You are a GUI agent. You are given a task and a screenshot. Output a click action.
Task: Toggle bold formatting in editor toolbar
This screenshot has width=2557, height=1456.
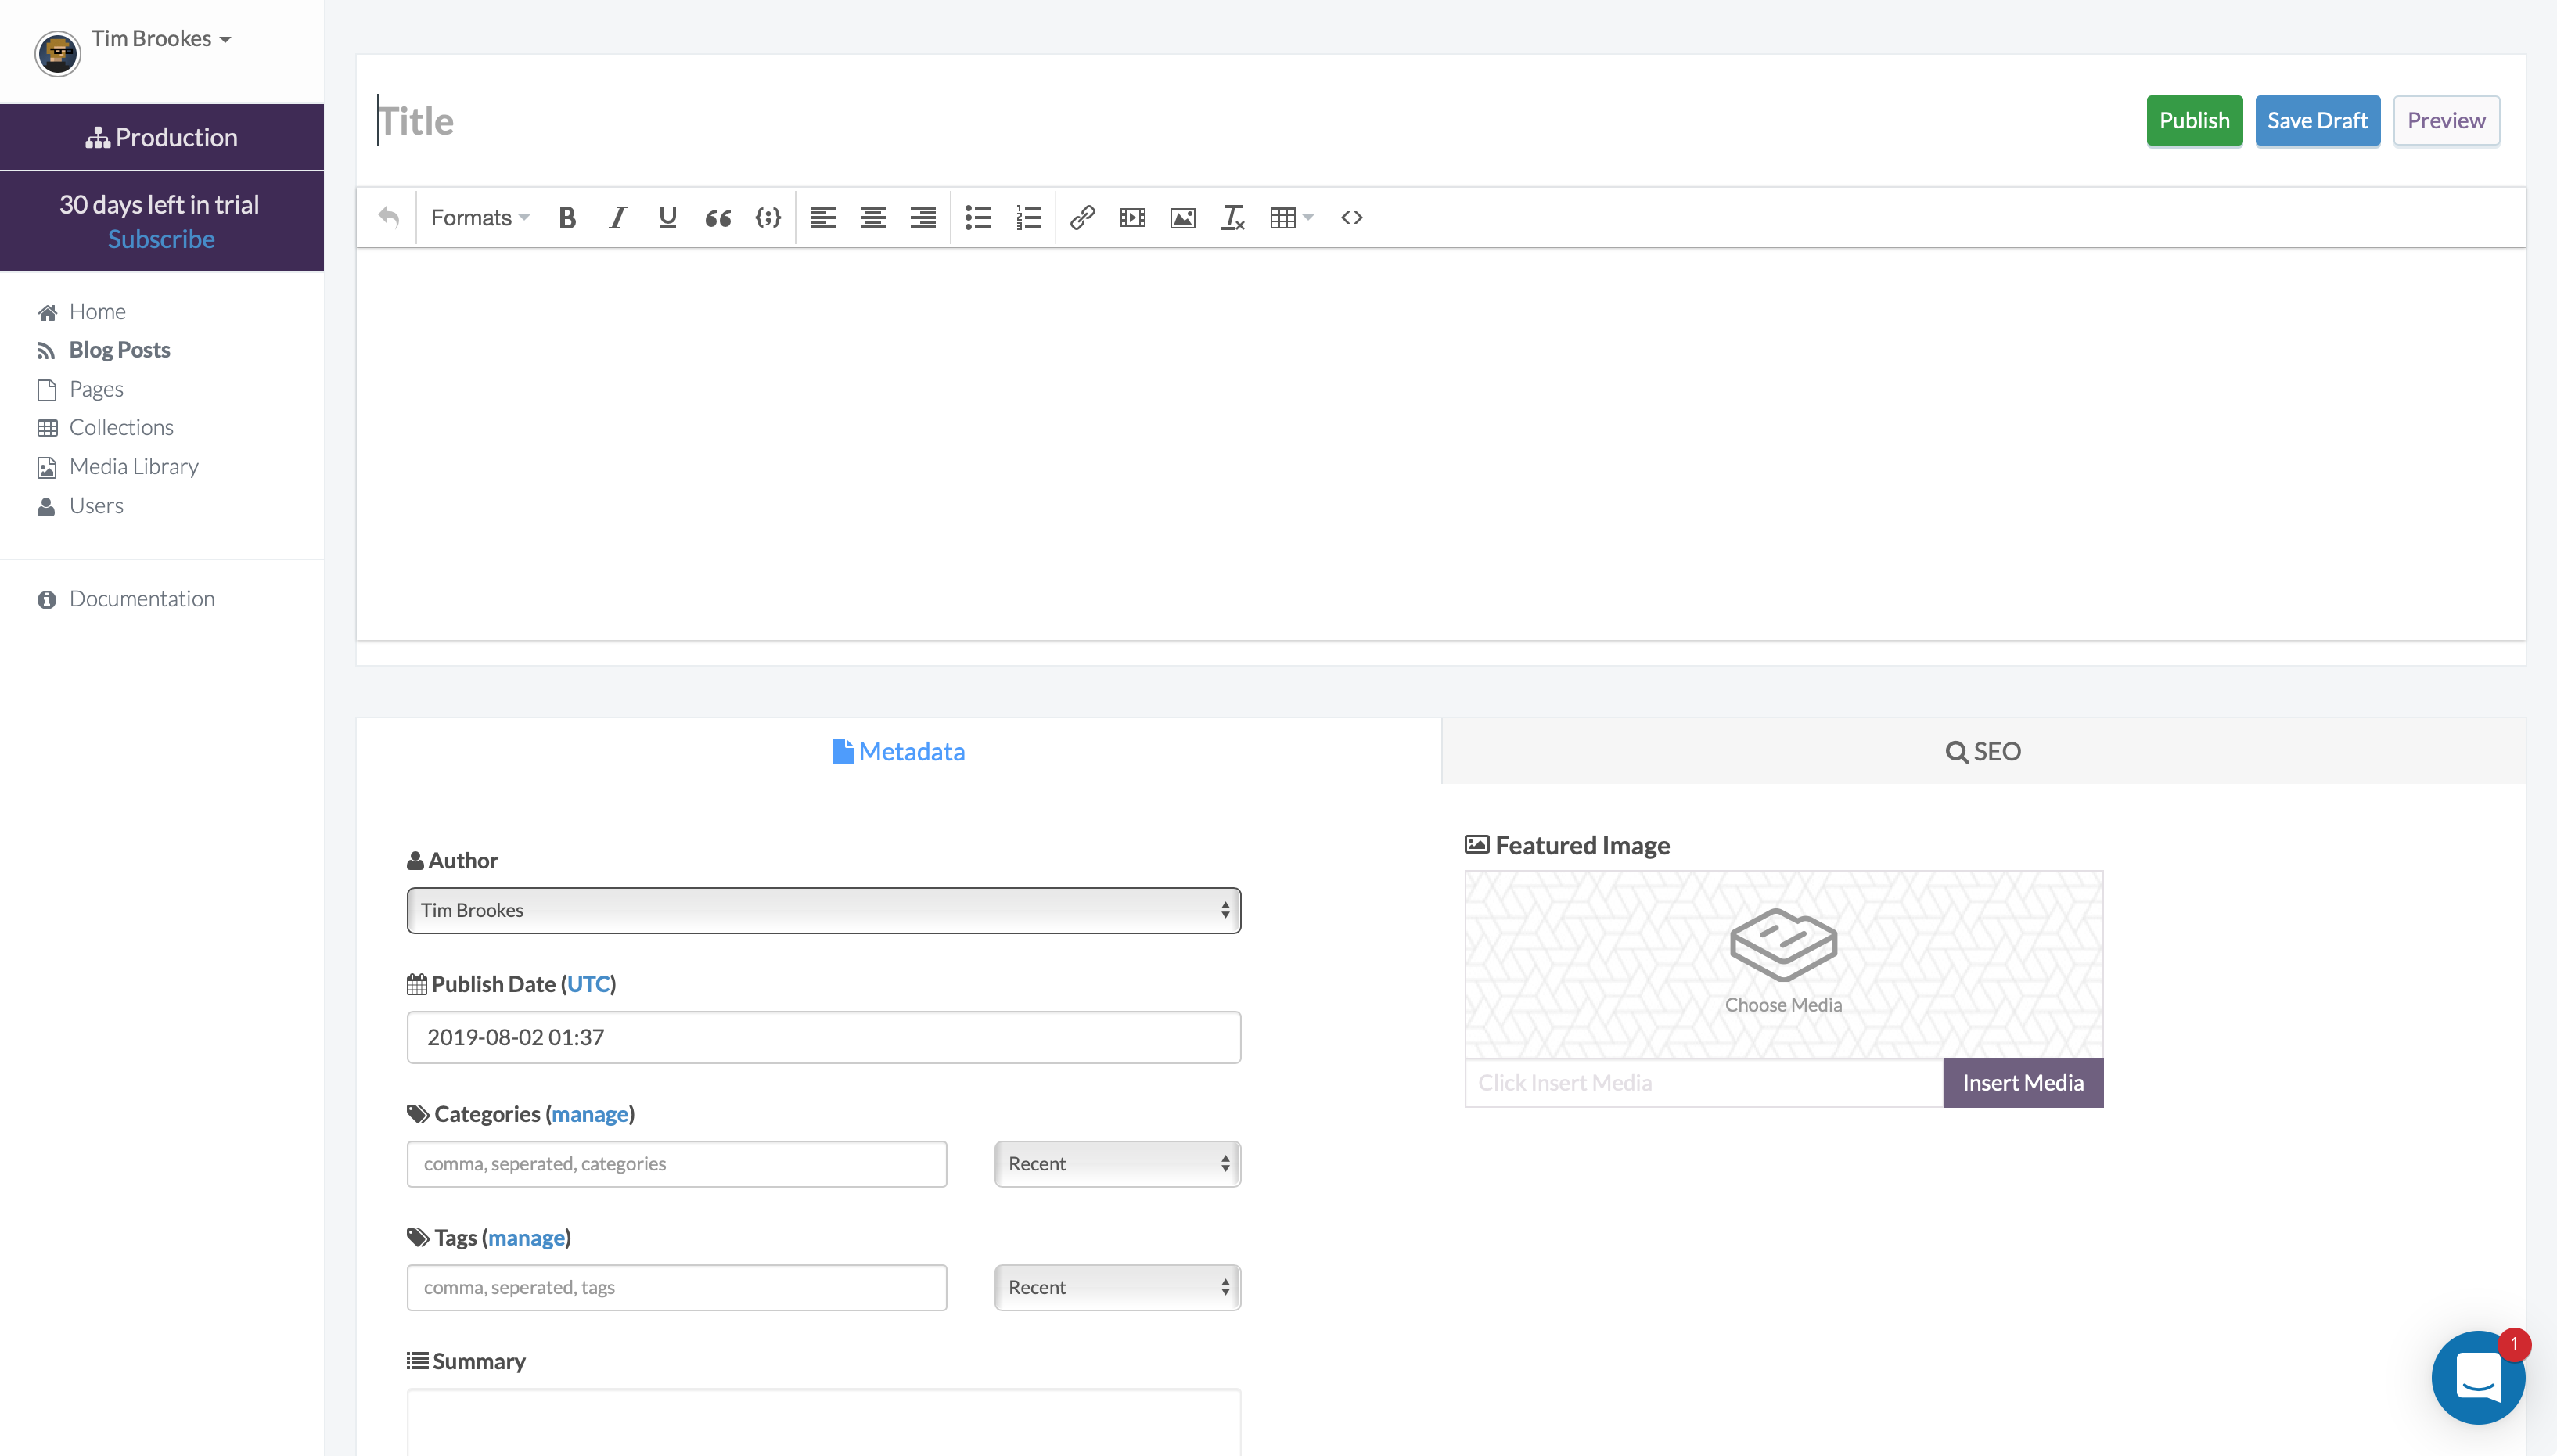point(567,217)
